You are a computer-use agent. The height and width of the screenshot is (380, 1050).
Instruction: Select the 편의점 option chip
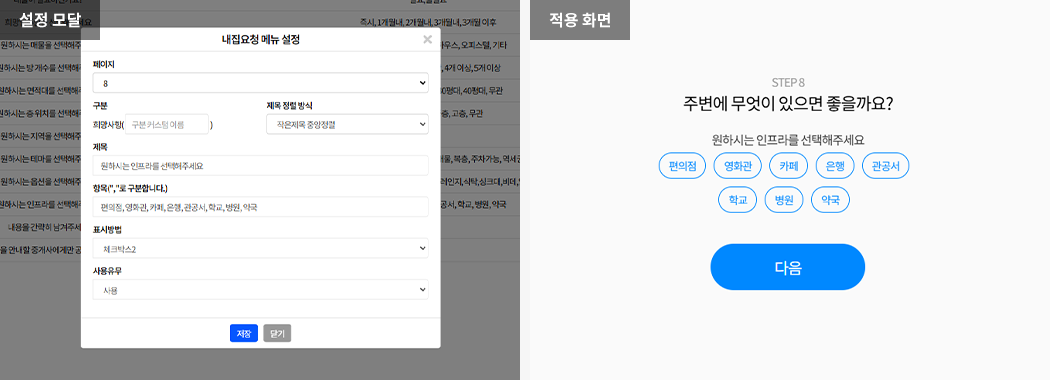click(682, 166)
